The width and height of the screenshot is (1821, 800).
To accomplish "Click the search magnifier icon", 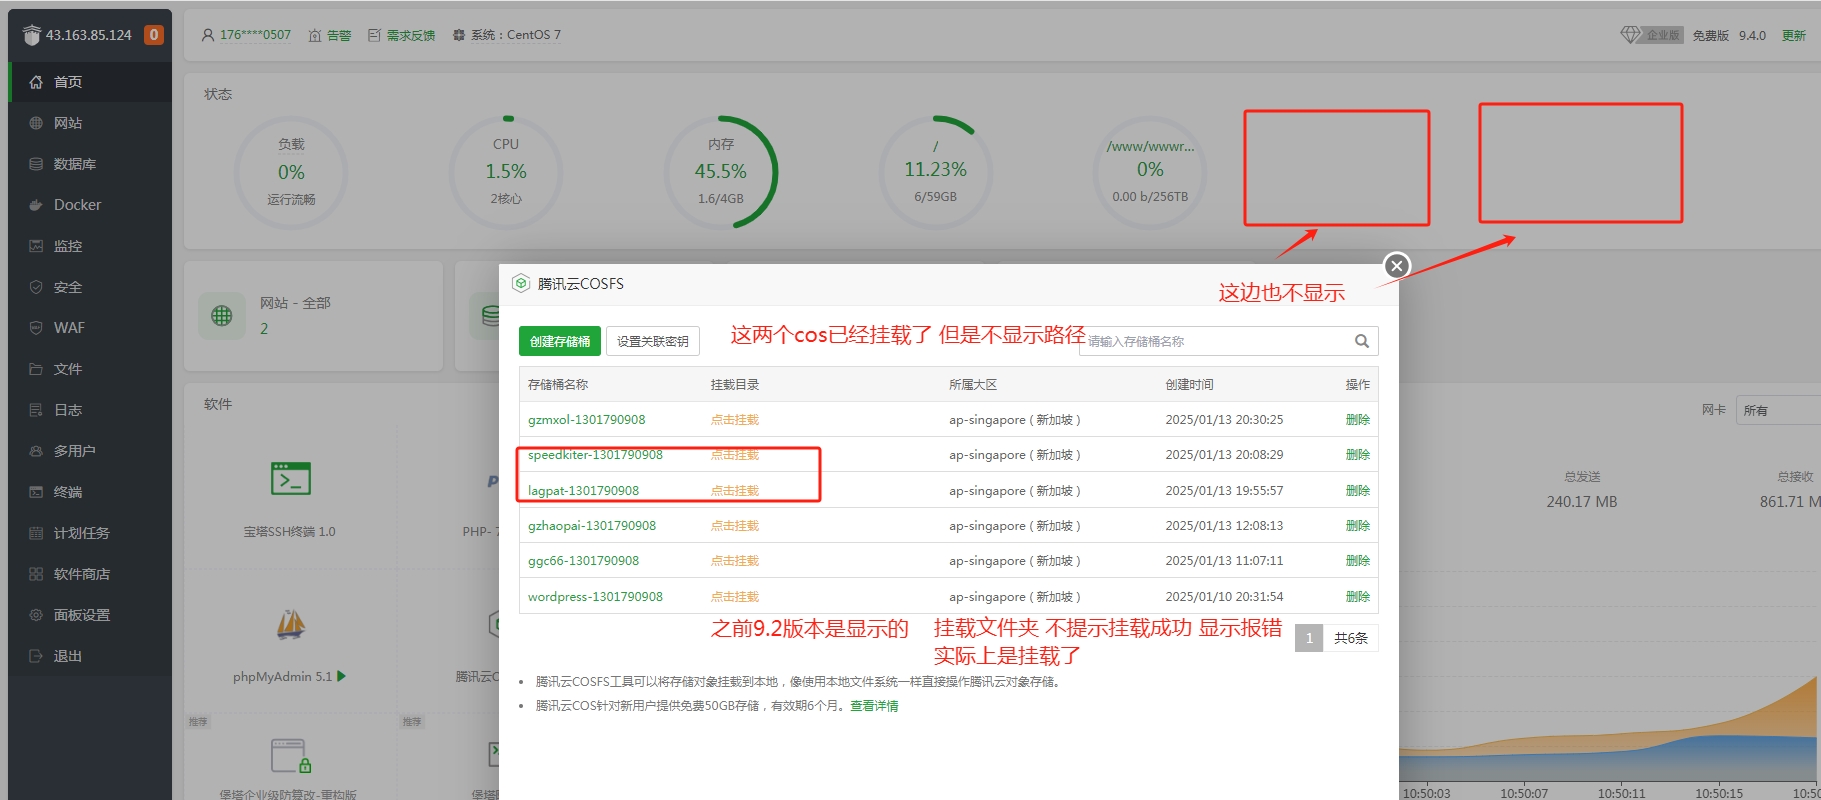I will pyautogui.click(x=1362, y=341).
